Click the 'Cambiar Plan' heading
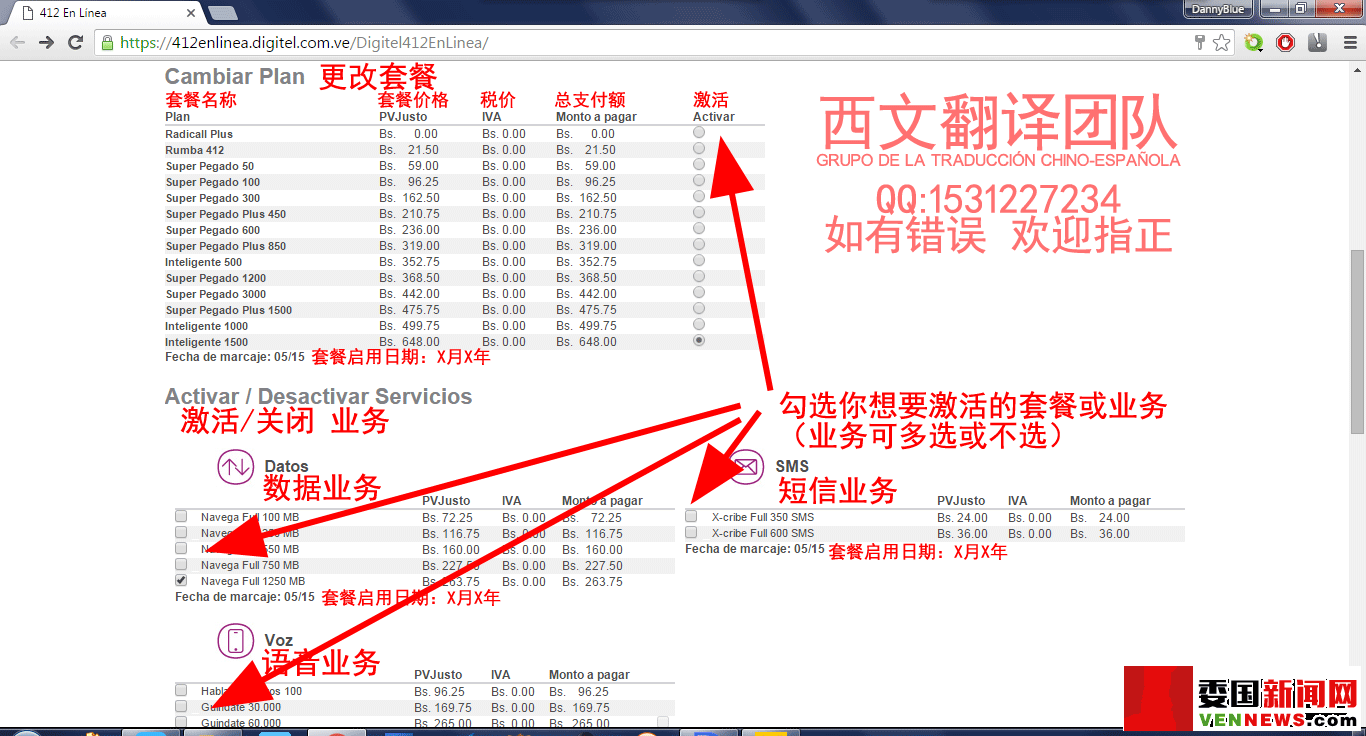This screenshot has width=1366, height=736. [x=235, y=77]
